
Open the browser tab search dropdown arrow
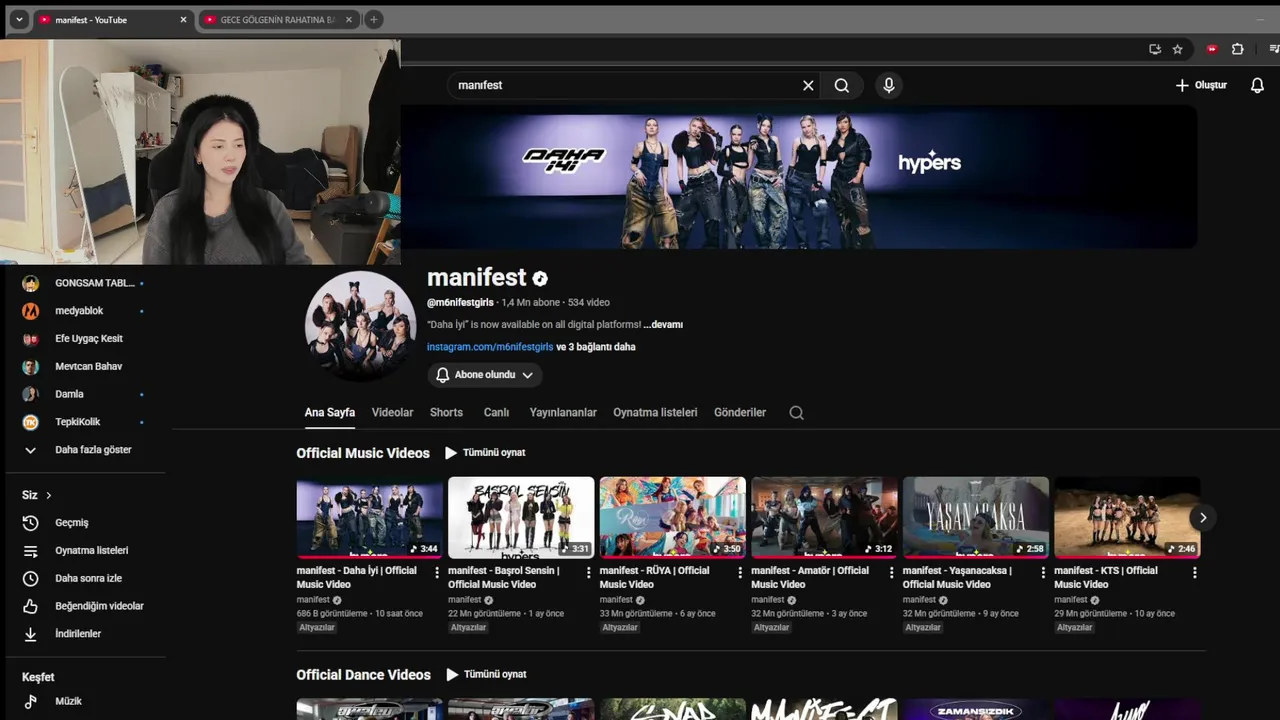(x=19, y=20)
